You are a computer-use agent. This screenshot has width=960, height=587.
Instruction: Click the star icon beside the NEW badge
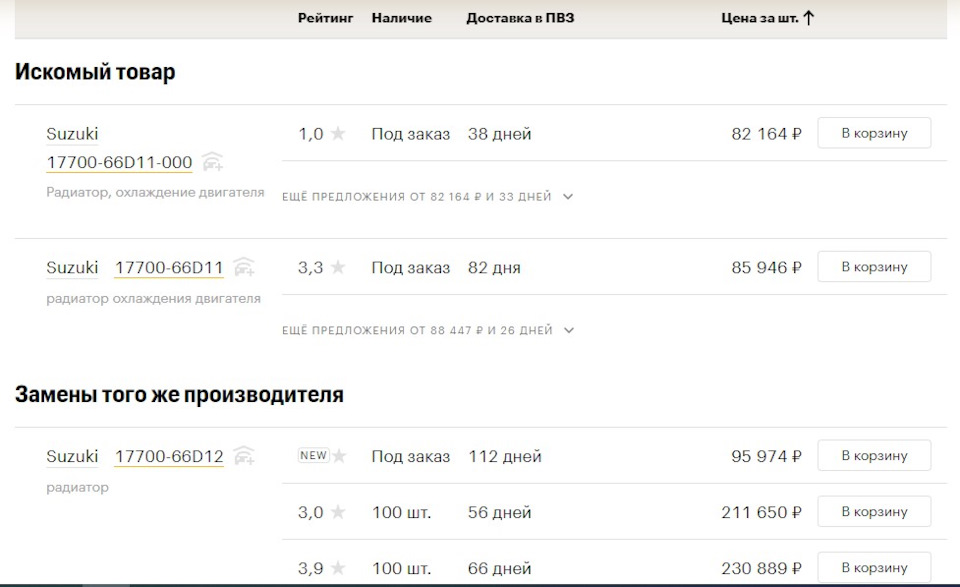[341, 455]
